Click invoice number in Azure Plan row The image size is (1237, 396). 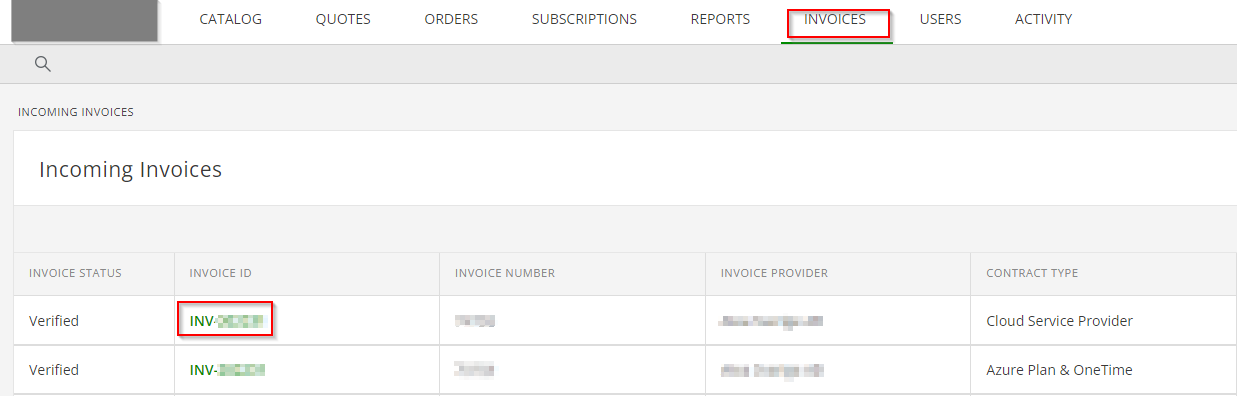click(x=475, y=370)
